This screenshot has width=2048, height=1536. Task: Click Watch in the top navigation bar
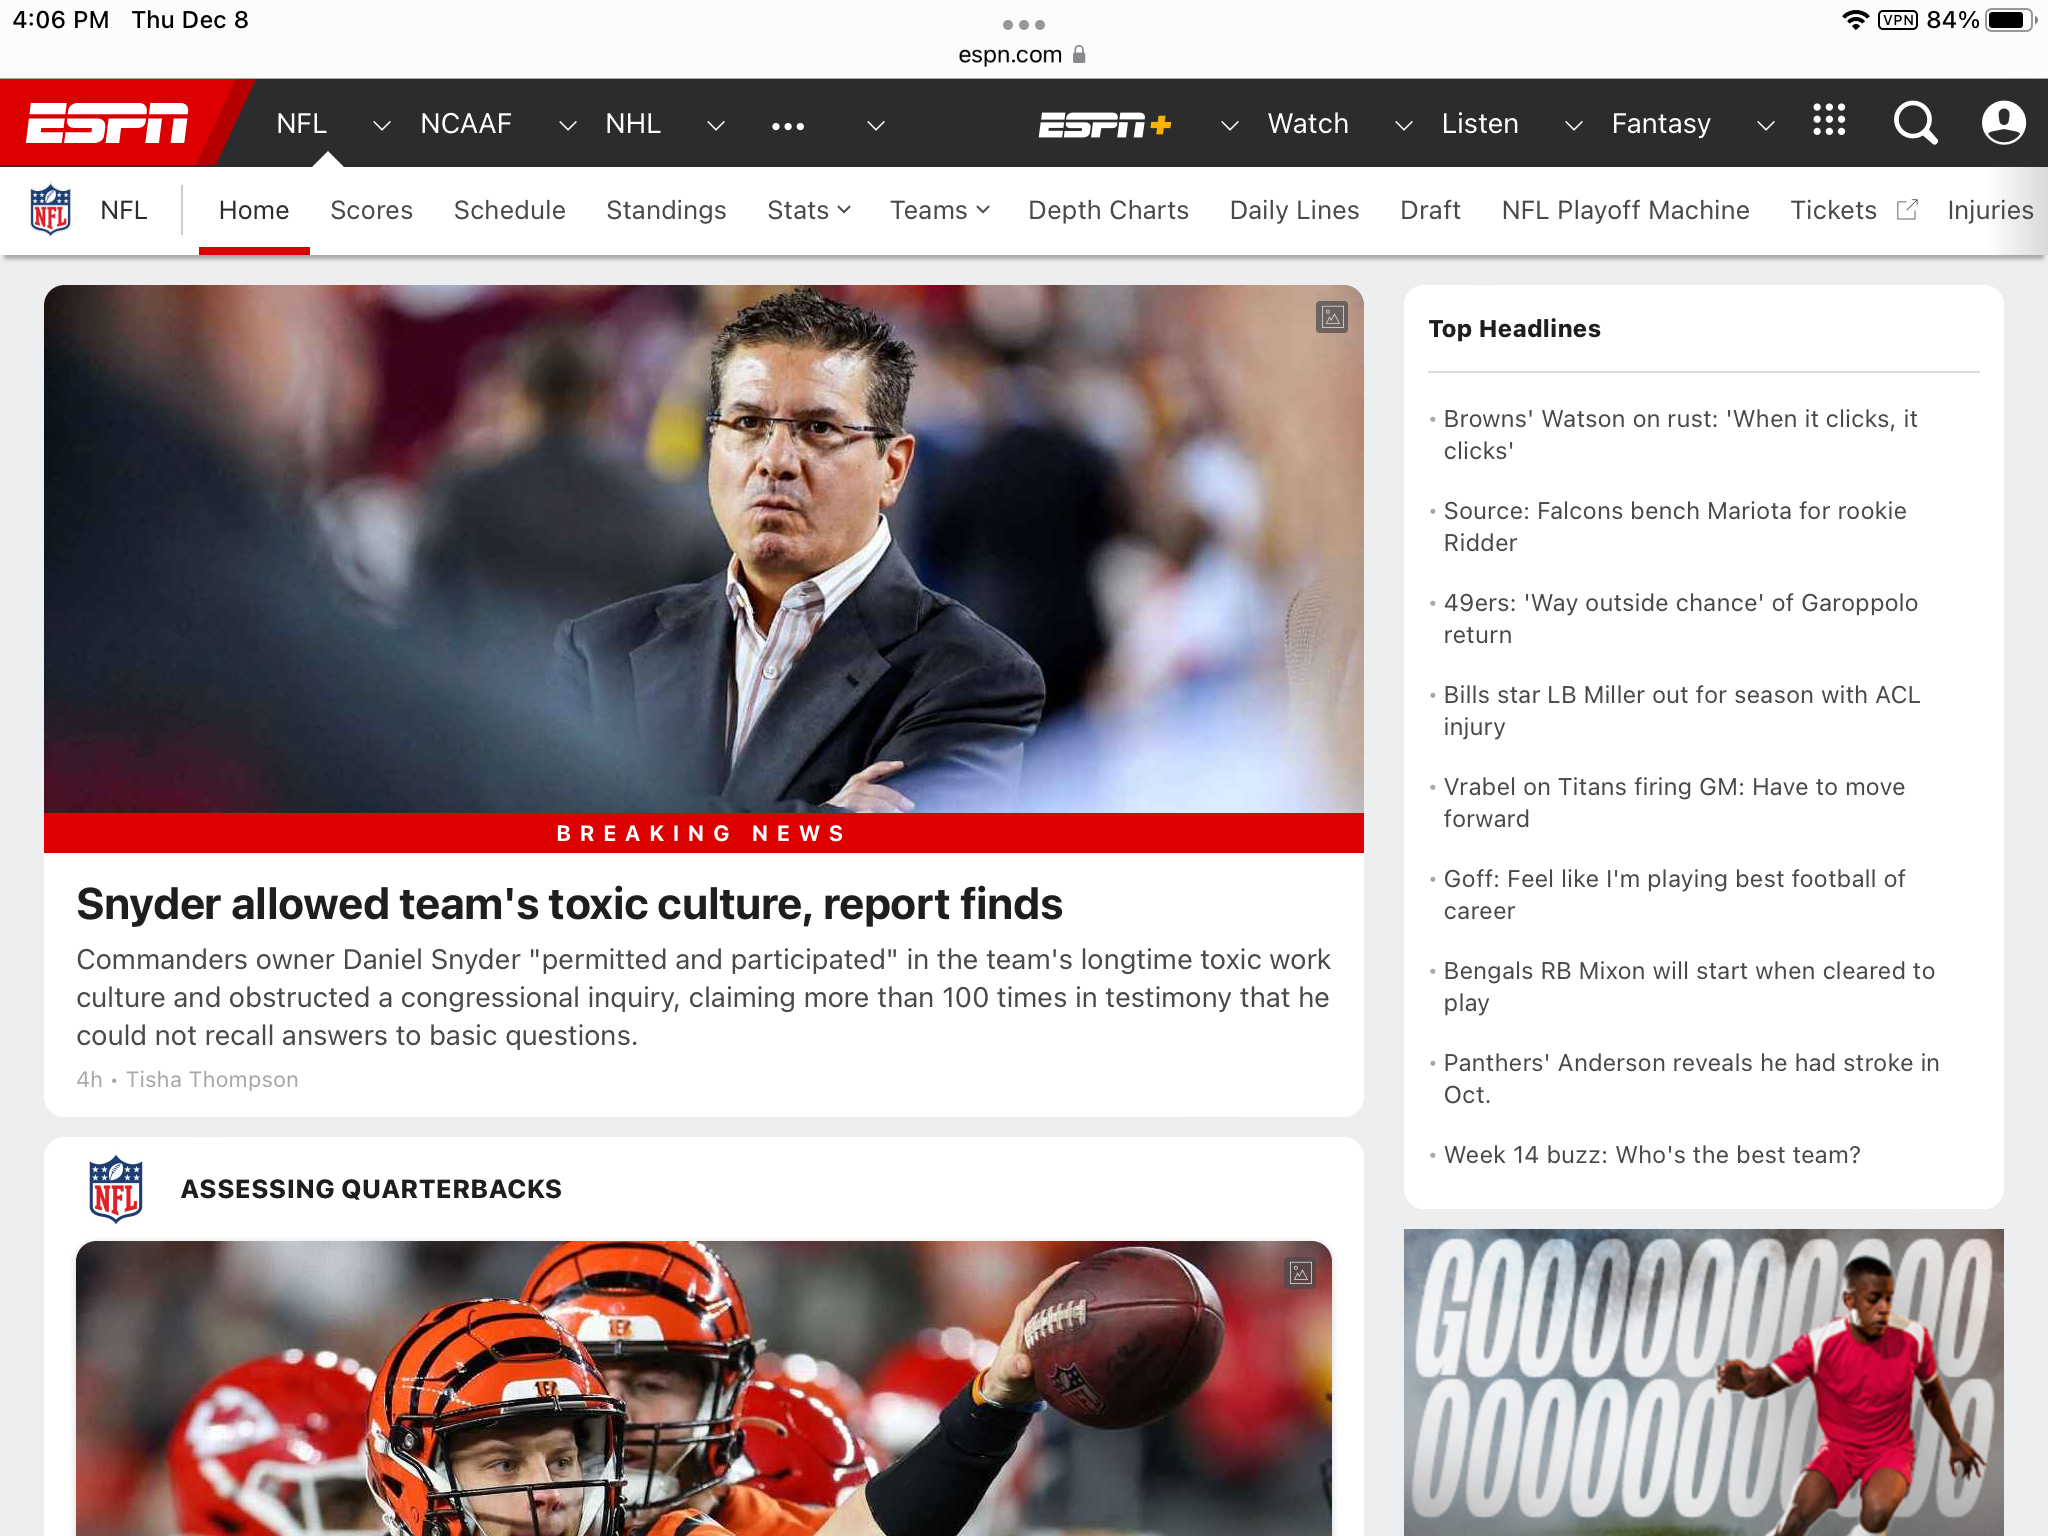tap(1308, 124)
